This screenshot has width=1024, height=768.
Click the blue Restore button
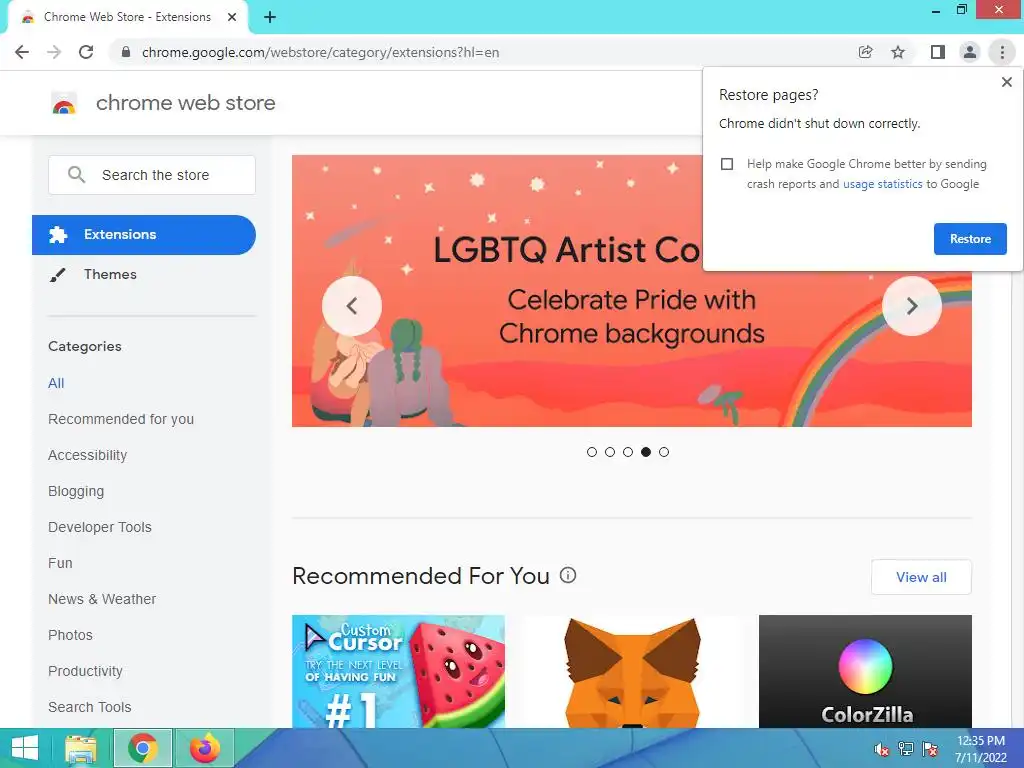(x=970, y=239)
